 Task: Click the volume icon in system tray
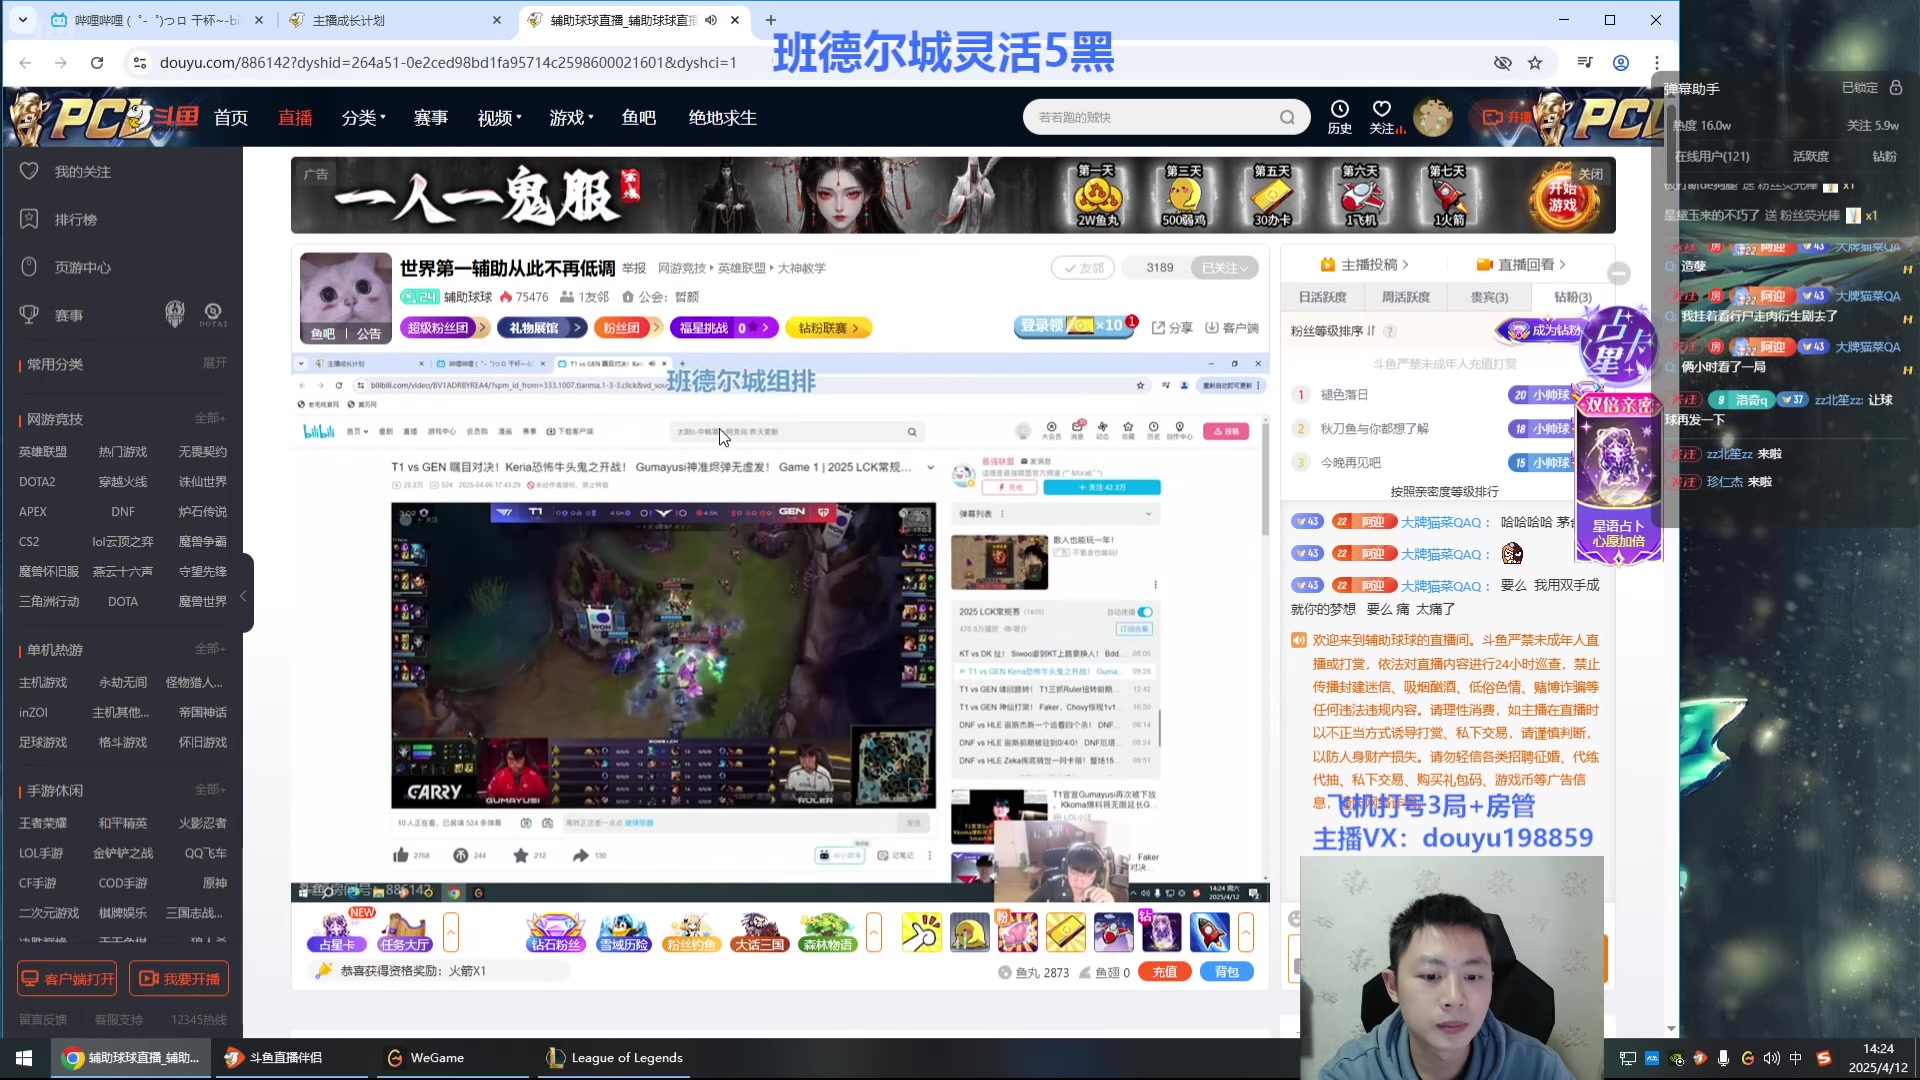point(1771,1058)
